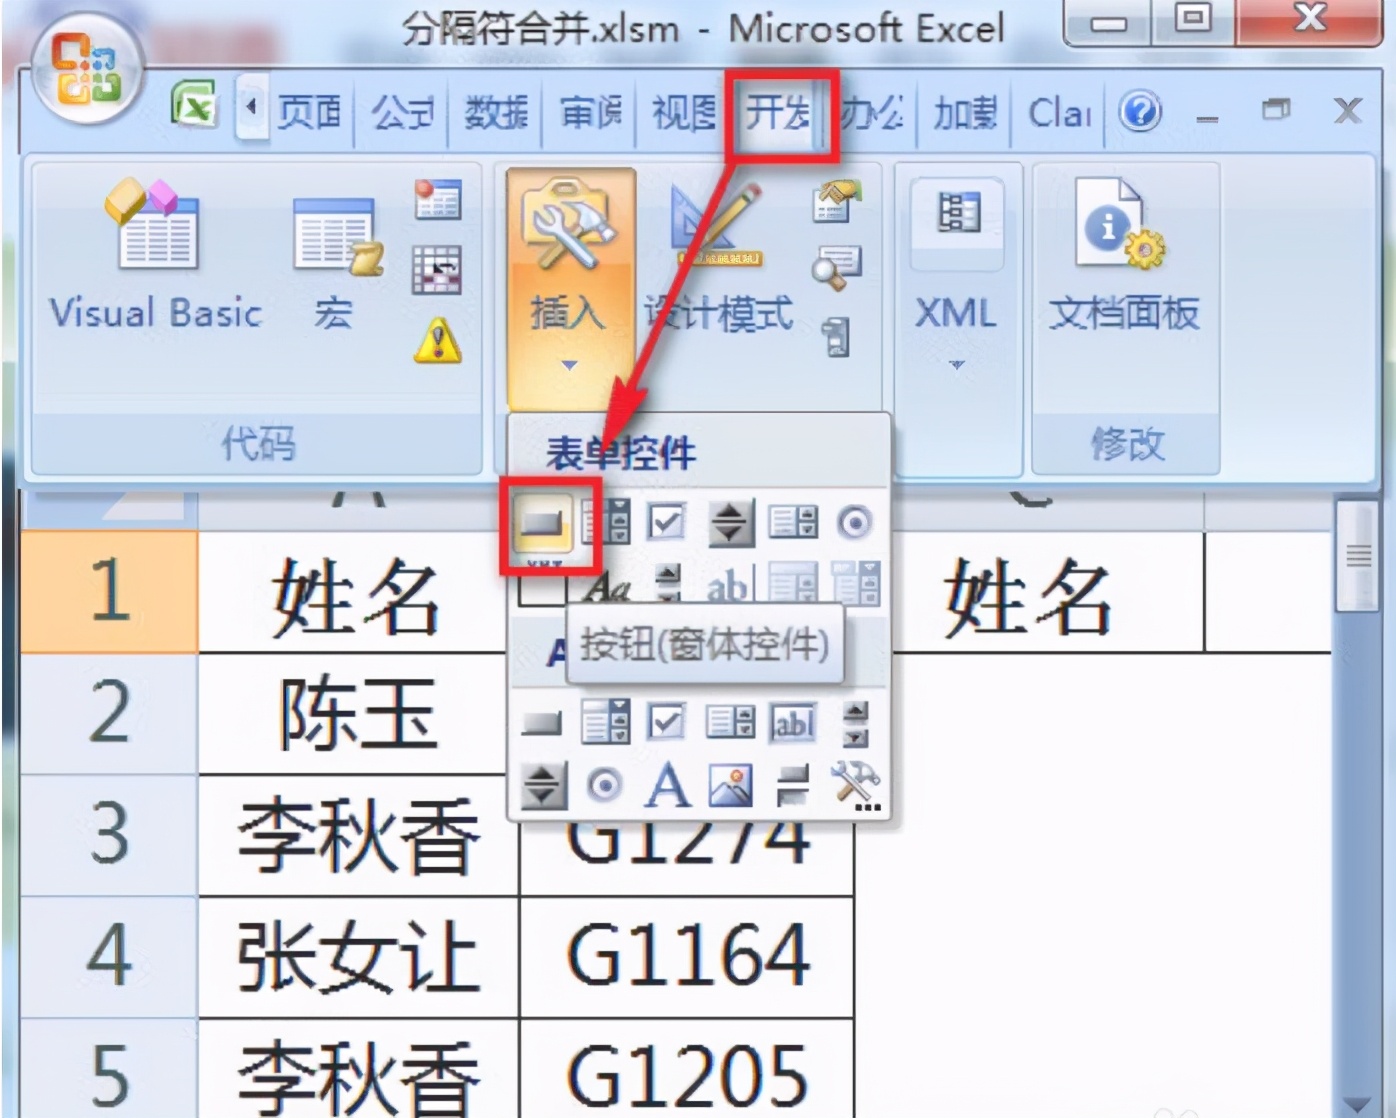Open macro security warning icon
Image resolution: width=1396 pixels, height=1118 pixels.
(438, 340)
